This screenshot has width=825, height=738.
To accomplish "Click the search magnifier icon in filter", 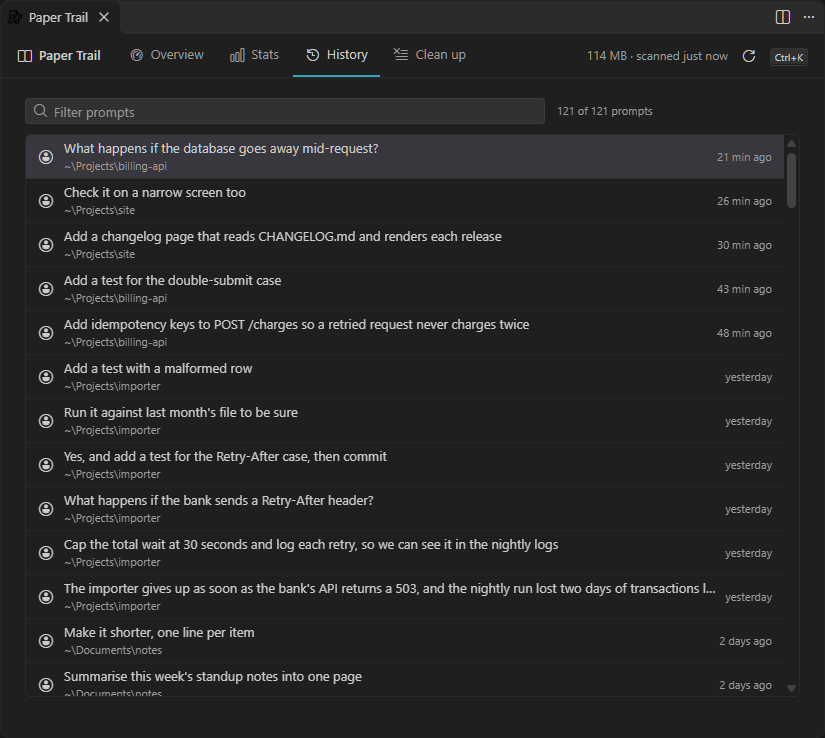I will point(41,110).
